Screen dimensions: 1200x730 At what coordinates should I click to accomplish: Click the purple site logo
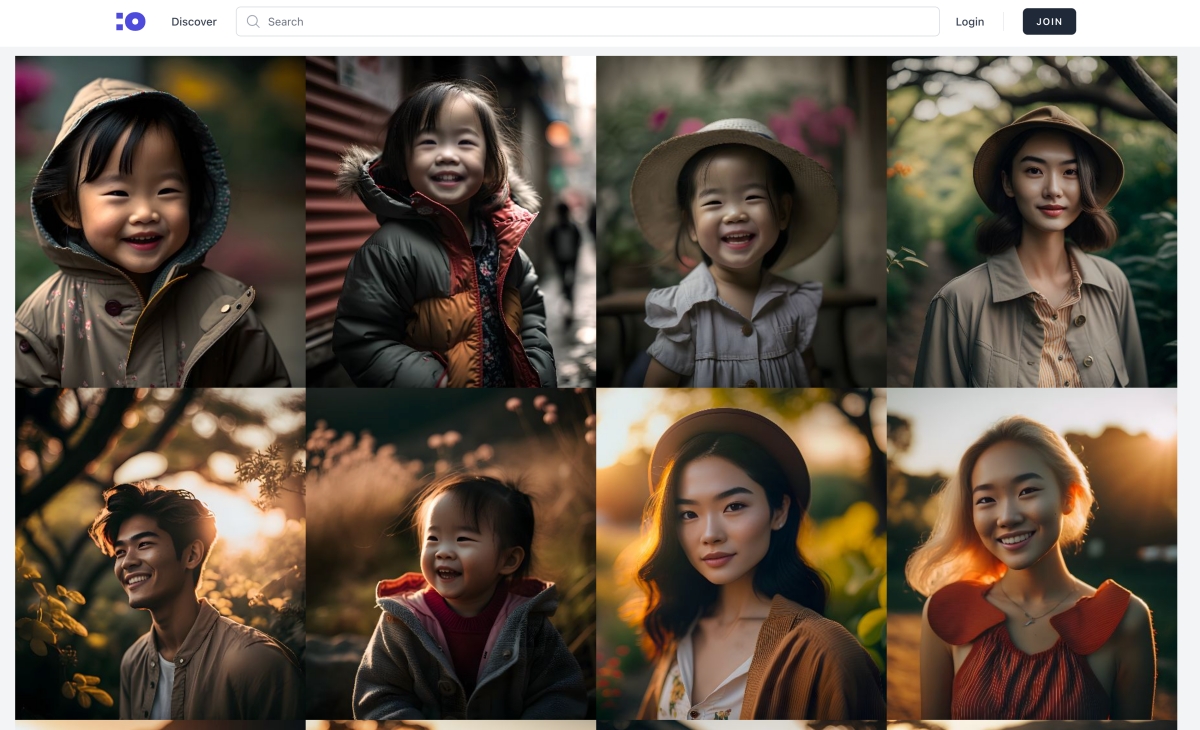pos(131,21)
